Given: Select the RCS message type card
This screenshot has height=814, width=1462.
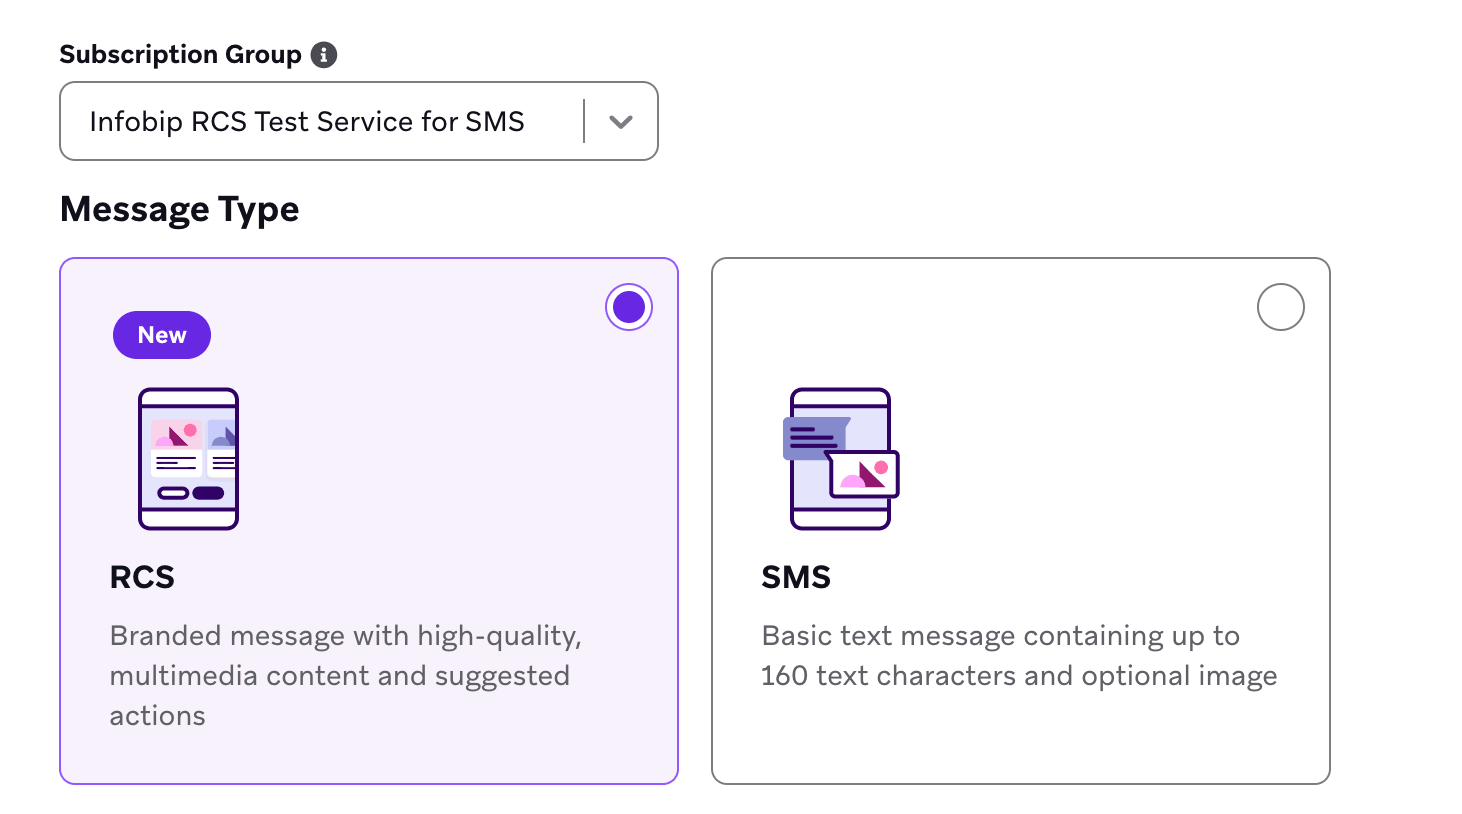Looking at the screenshot, I should coord(369,520).
